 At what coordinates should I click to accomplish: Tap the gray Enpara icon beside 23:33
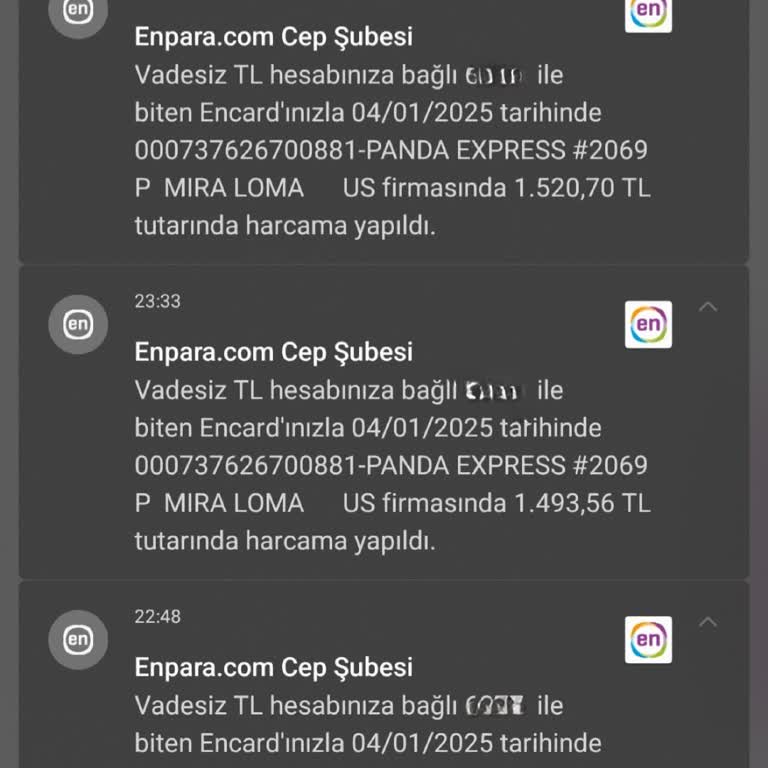(78, 324)
